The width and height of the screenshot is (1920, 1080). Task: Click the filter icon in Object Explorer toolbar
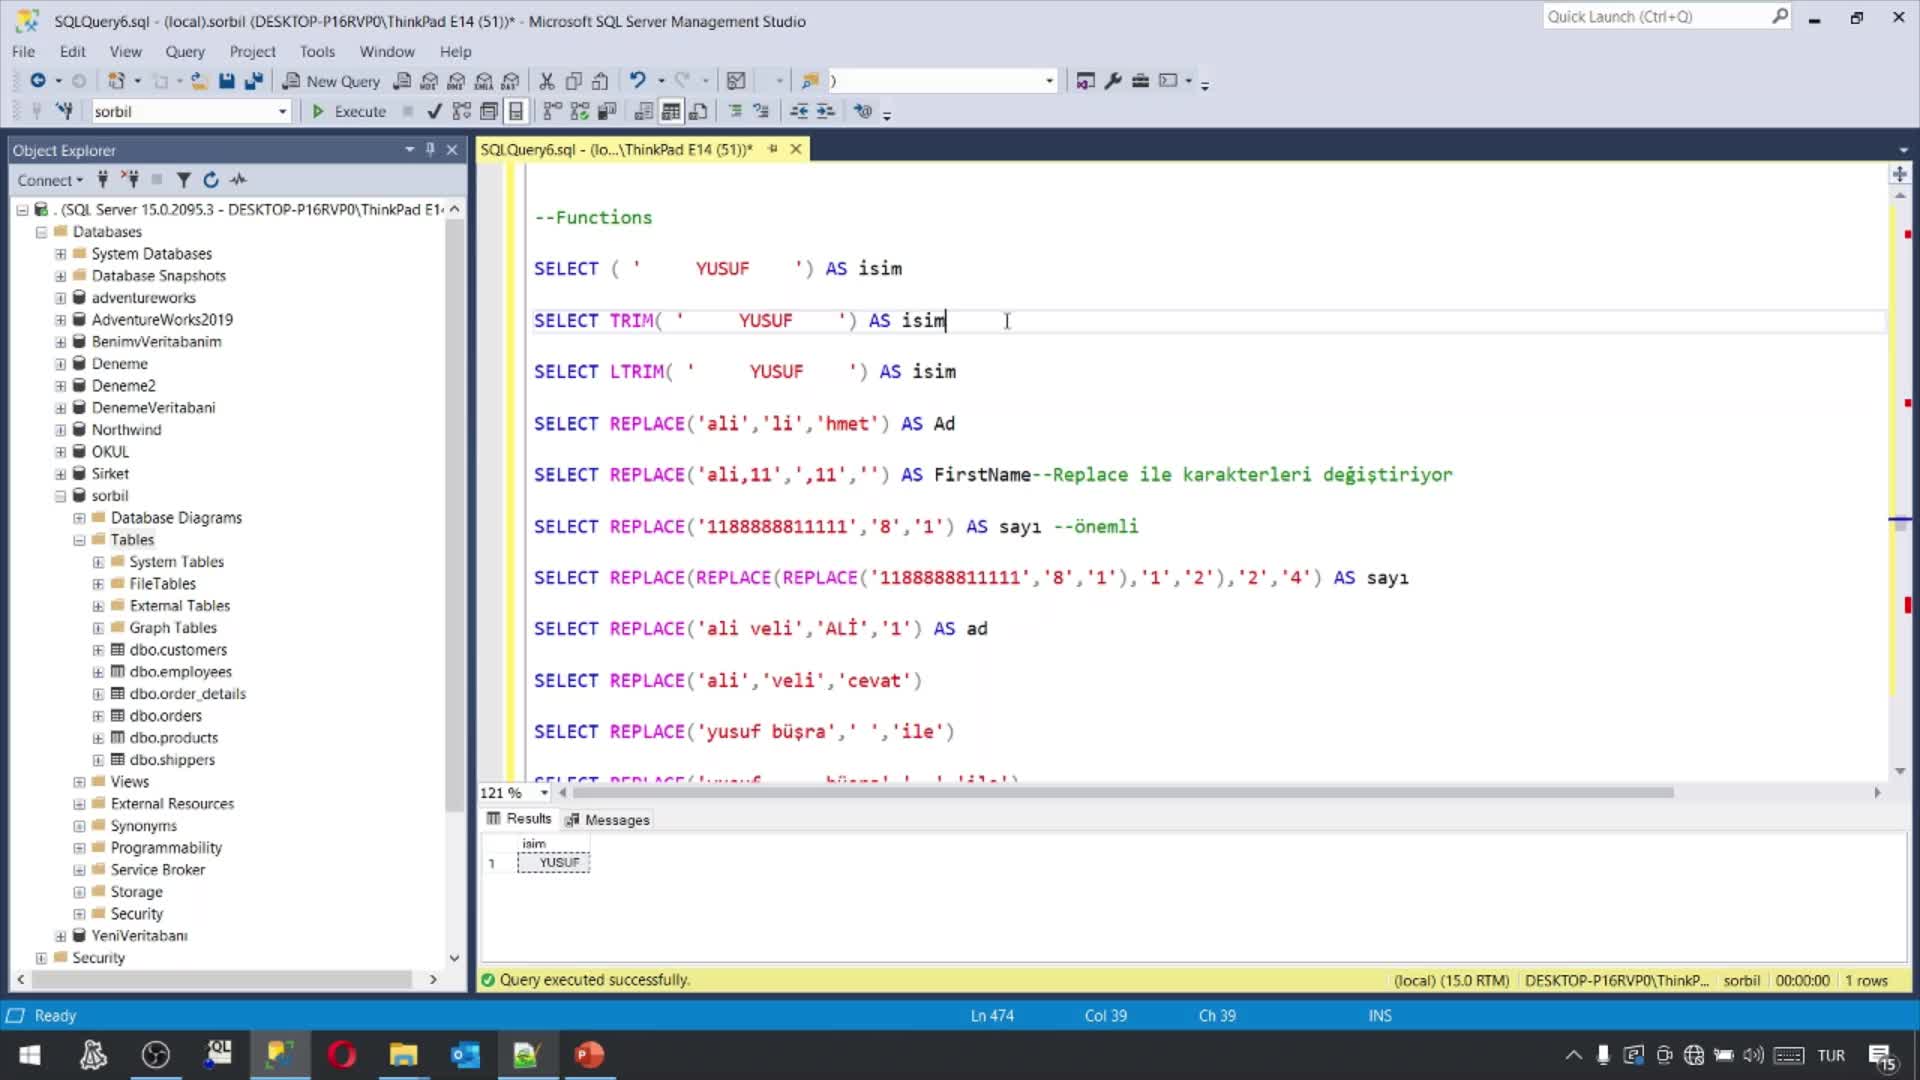tap(185, 178)
